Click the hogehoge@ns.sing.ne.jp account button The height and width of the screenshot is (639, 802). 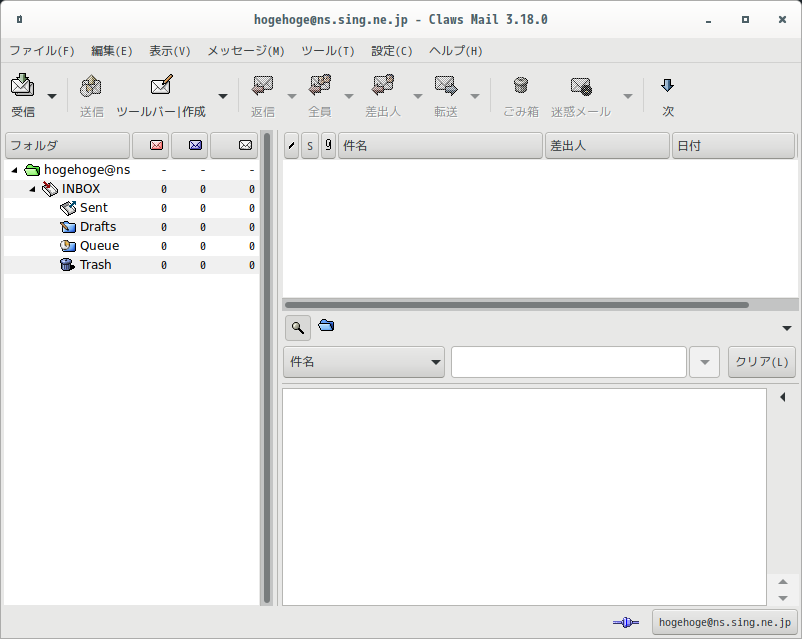725,622
